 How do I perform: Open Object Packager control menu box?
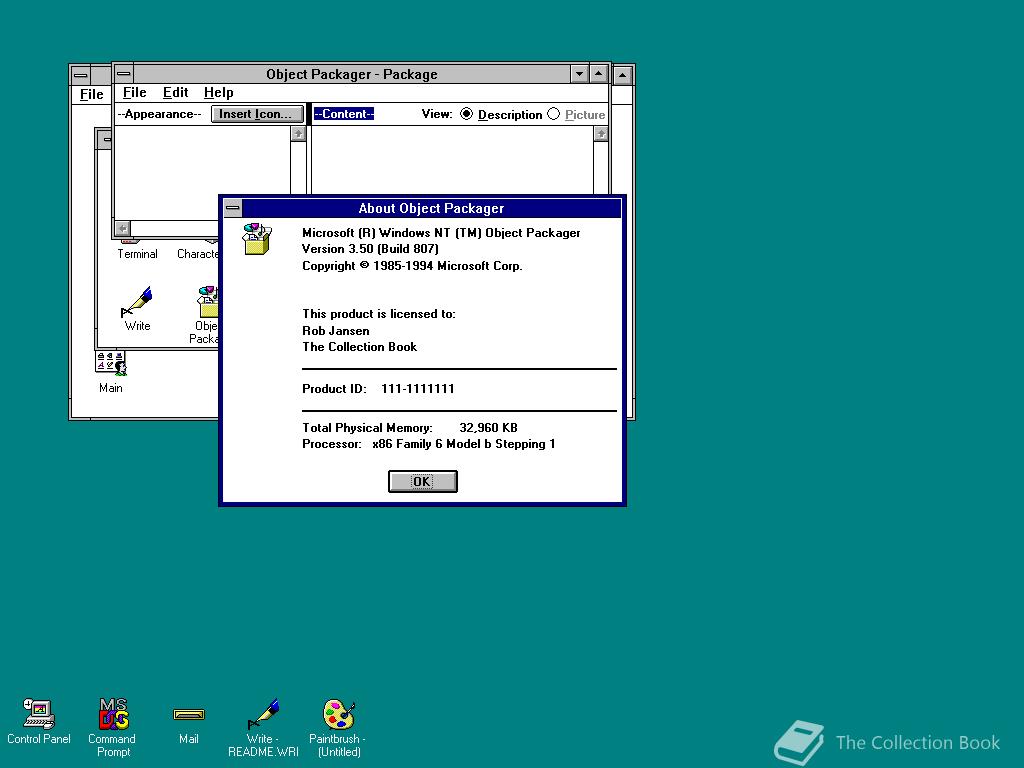click(124, 74)
